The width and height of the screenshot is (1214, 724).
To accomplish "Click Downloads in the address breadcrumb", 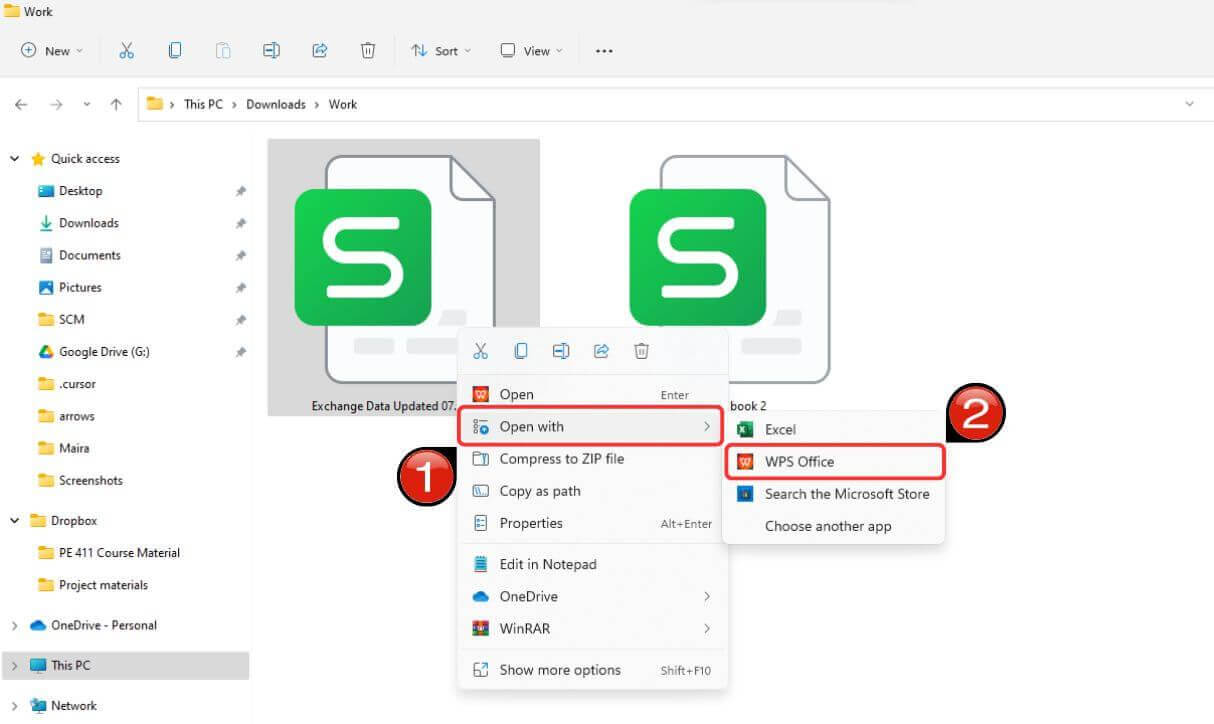I will pyautogui.click(x=276, y=104).
